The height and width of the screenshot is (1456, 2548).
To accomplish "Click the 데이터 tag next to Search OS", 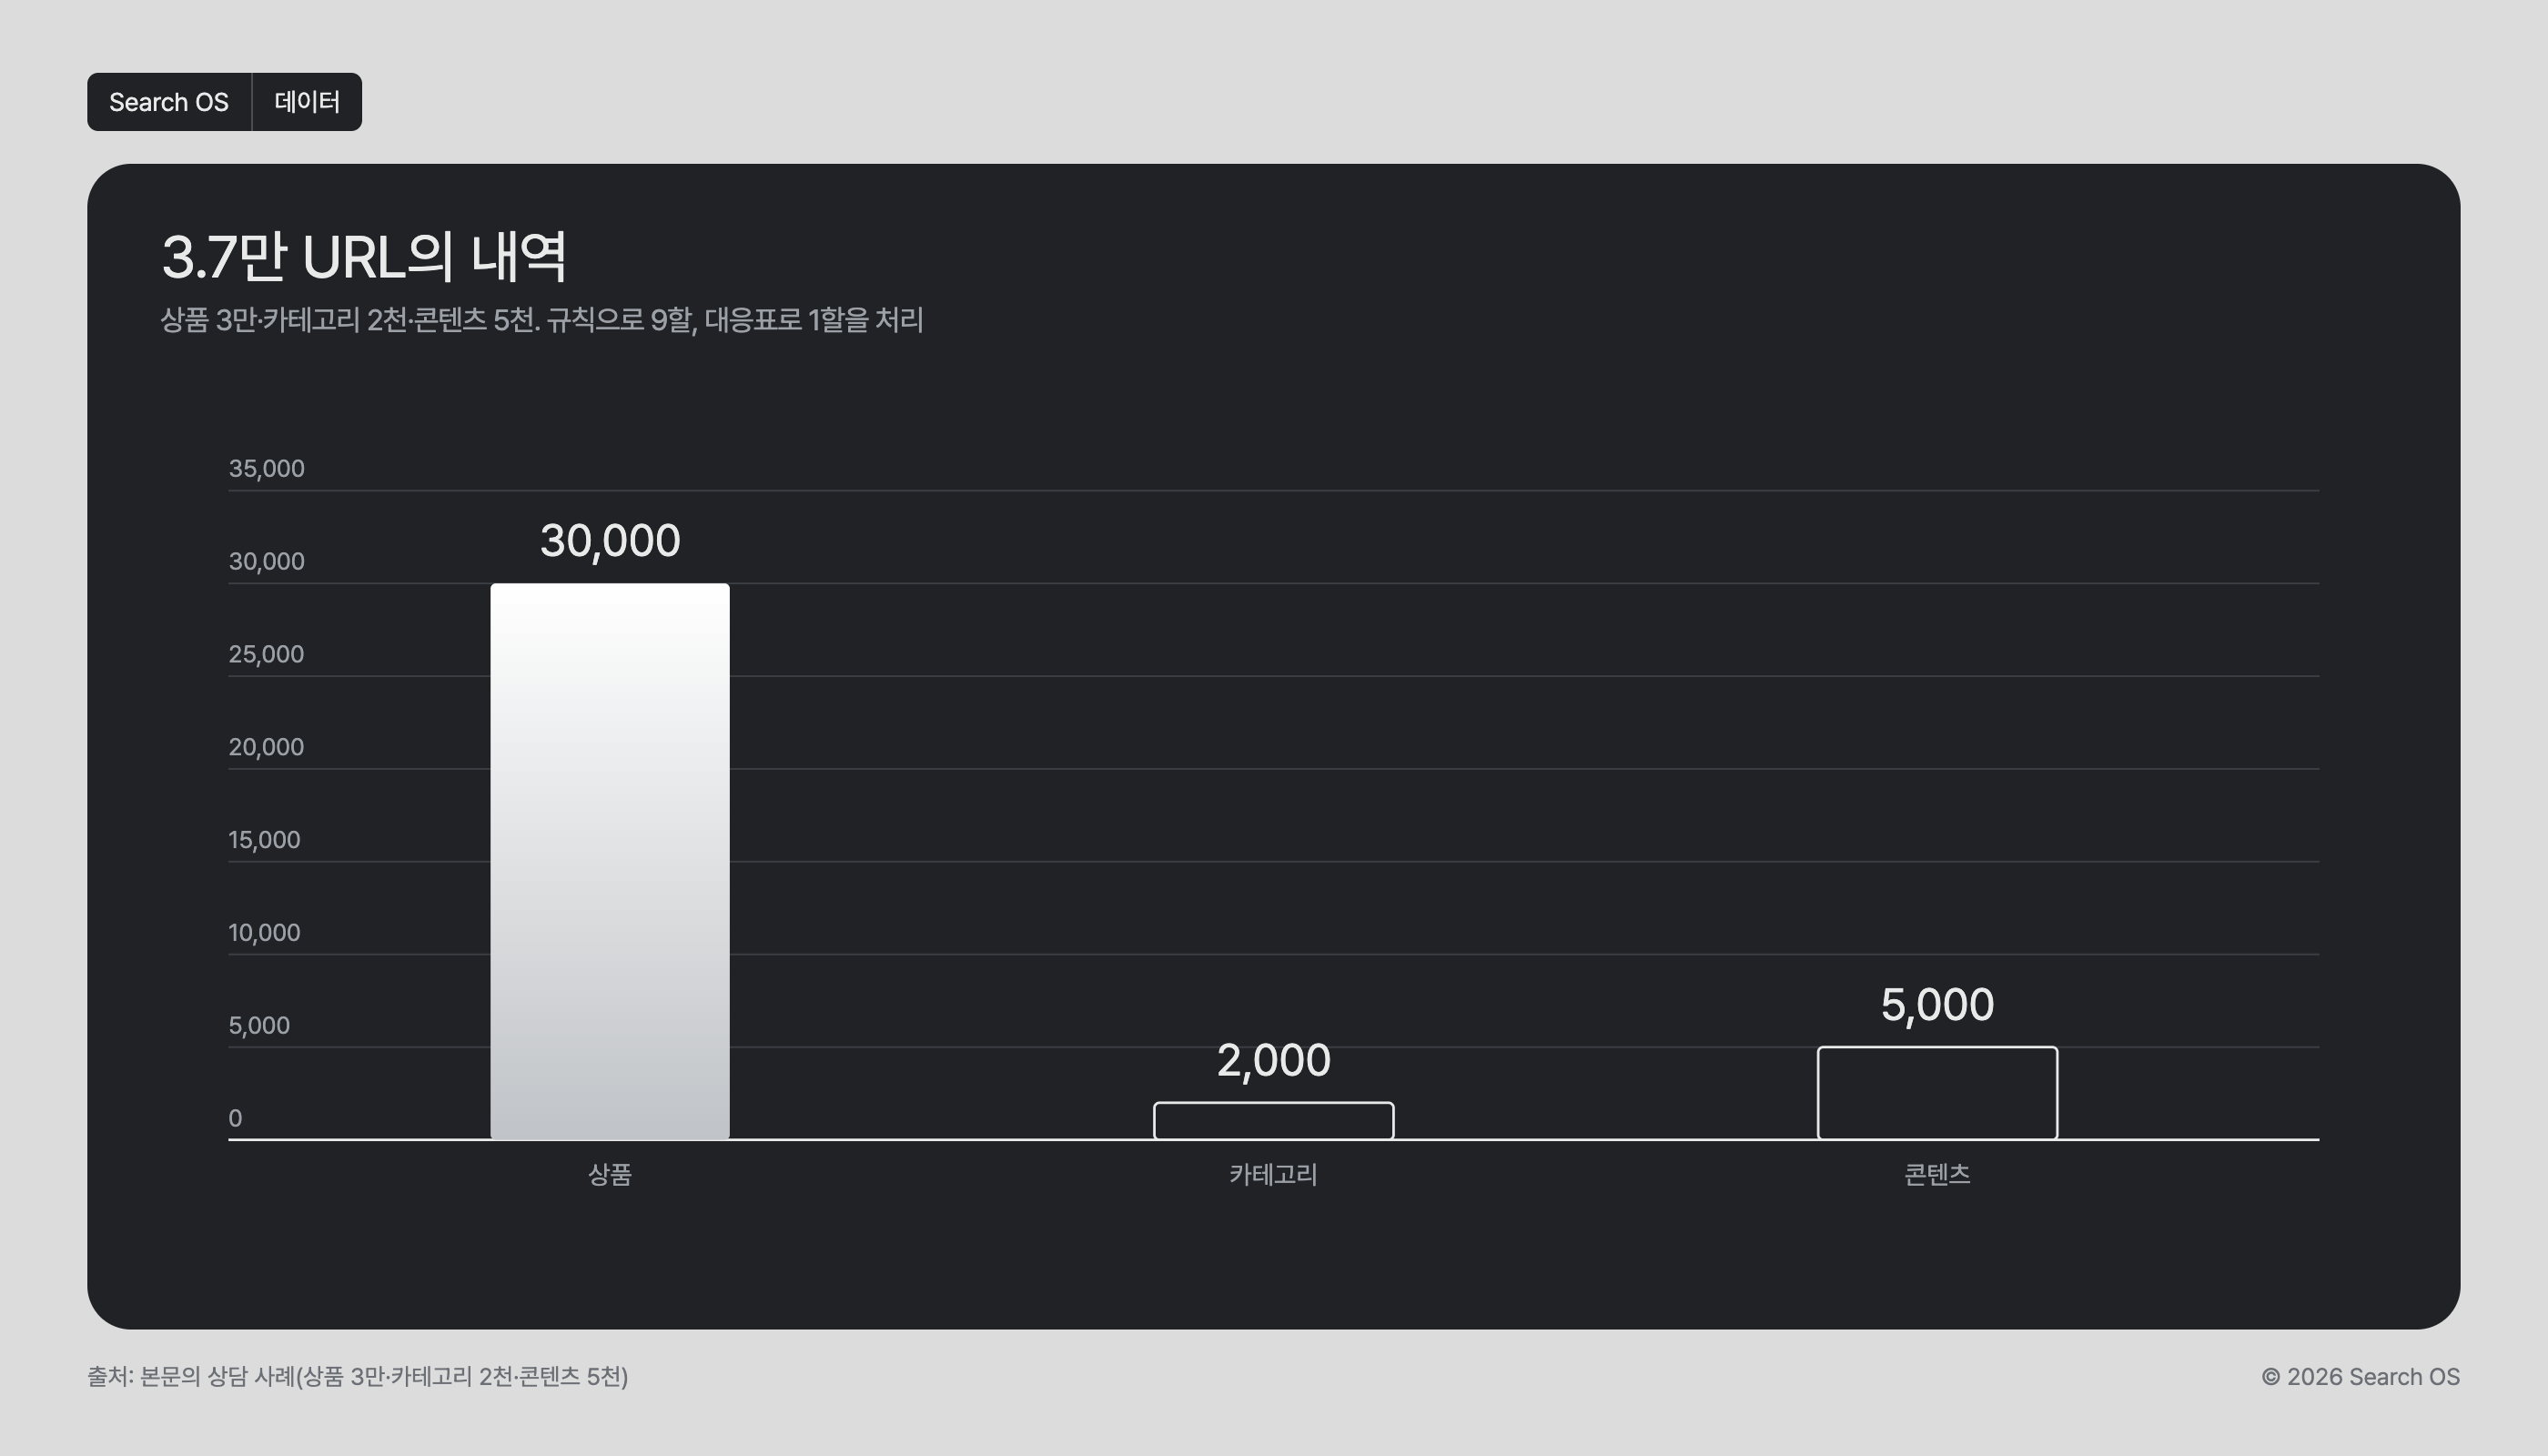I will [307, 102].
